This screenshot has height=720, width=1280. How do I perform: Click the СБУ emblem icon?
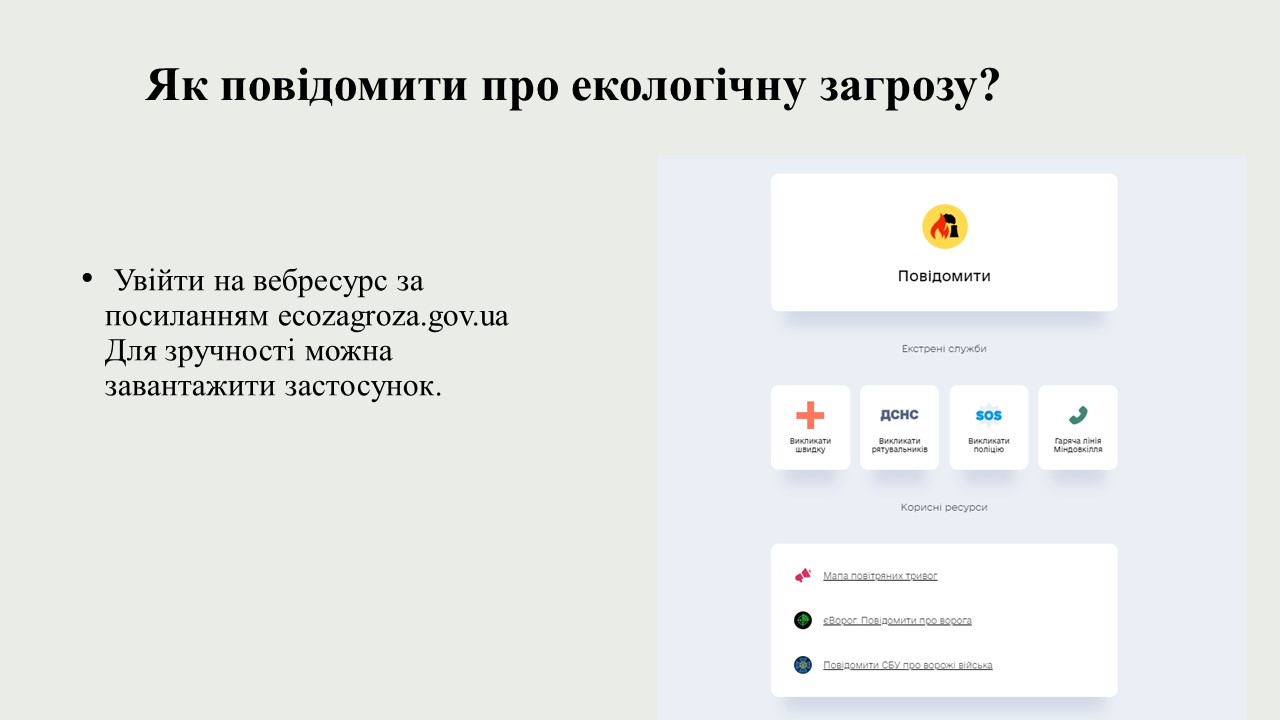pos(803,665)
